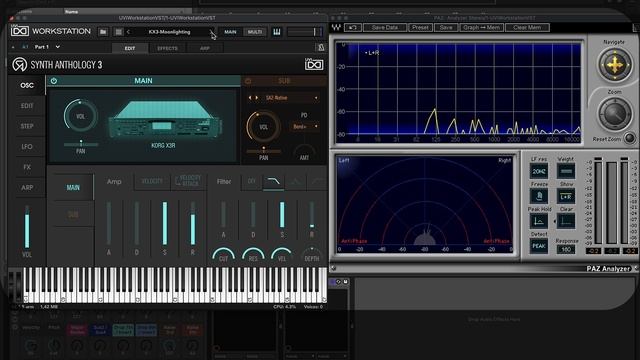This screenshot has width=640, height=360.
Task: Toggle LF res 20Hz button
Action: pos(539,171)
